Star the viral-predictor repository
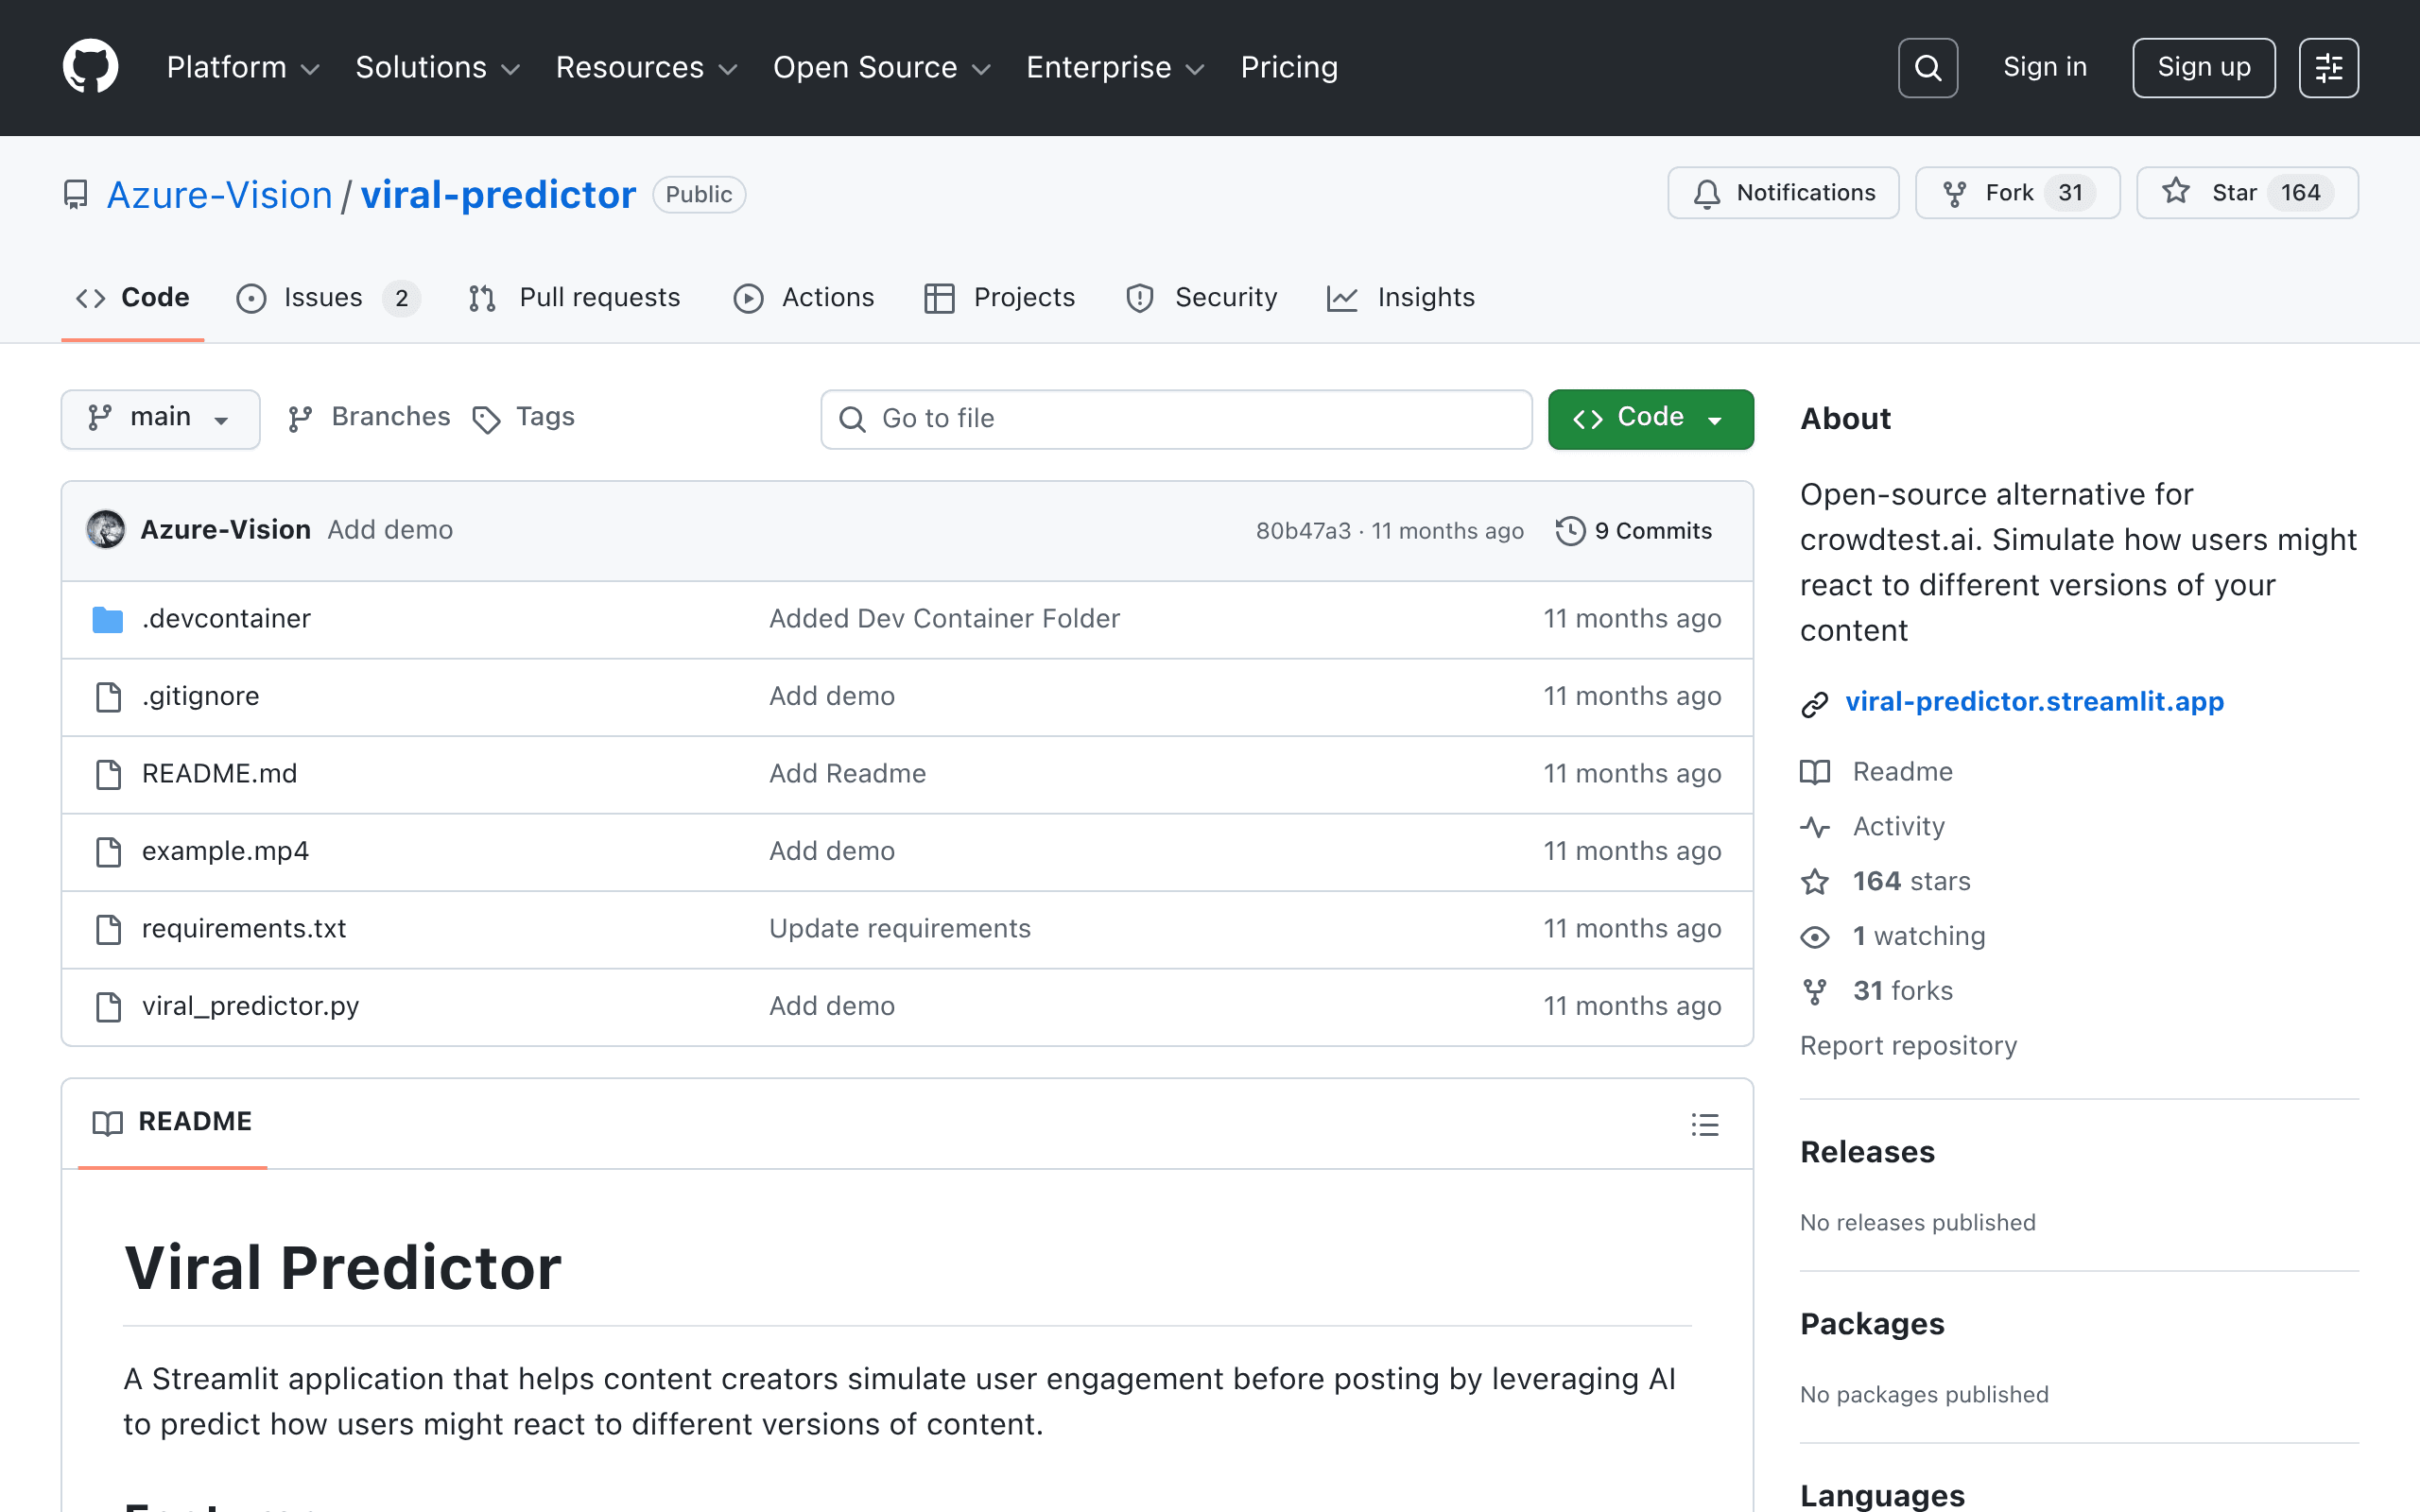 2247,193
